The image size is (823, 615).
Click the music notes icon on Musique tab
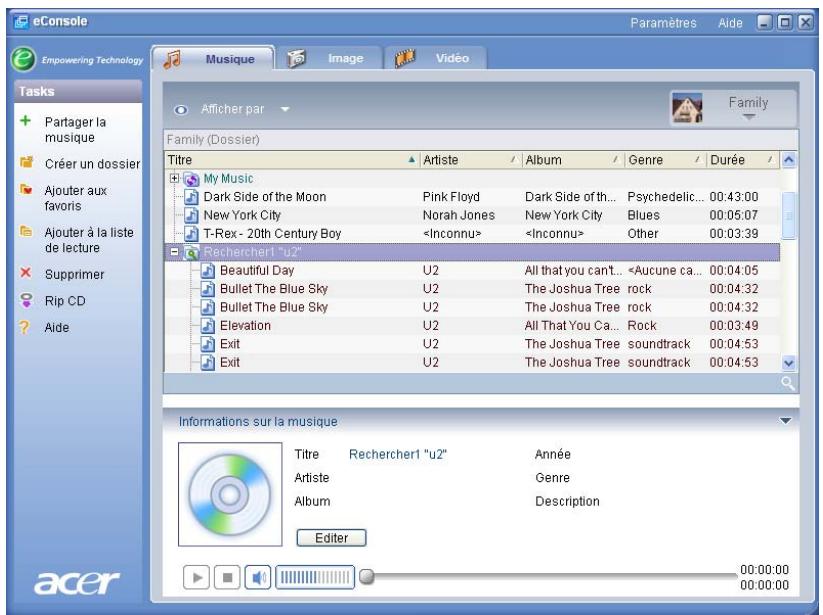click(x=172, y=59)
